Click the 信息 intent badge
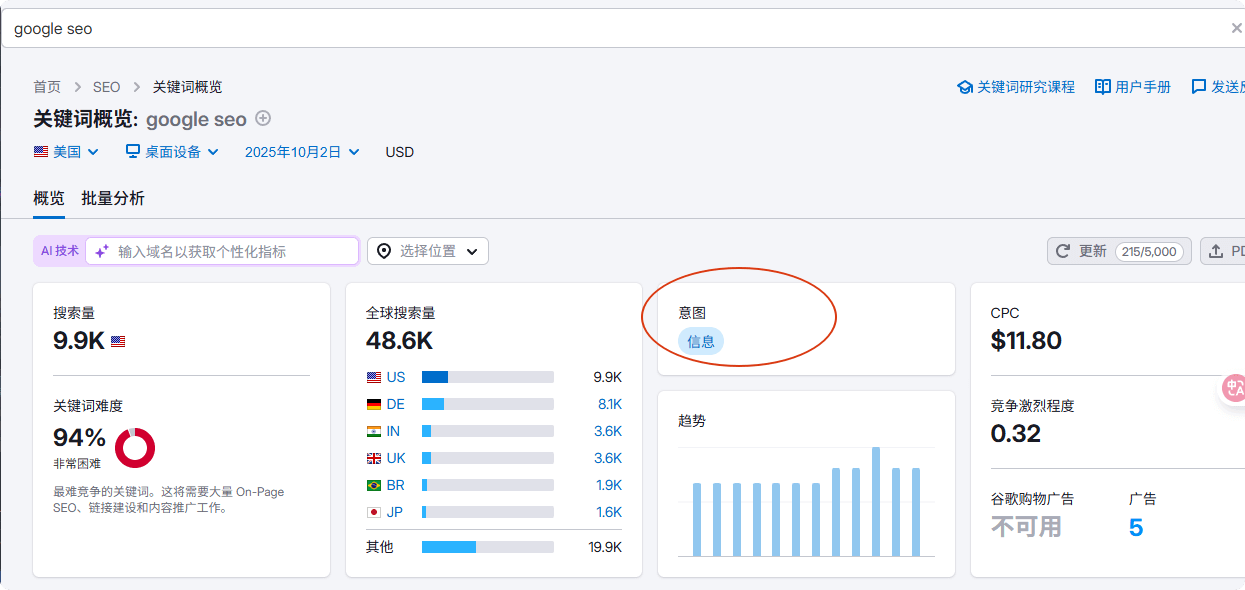Screen dimensions: 1245x590 [x=701, y=341]
